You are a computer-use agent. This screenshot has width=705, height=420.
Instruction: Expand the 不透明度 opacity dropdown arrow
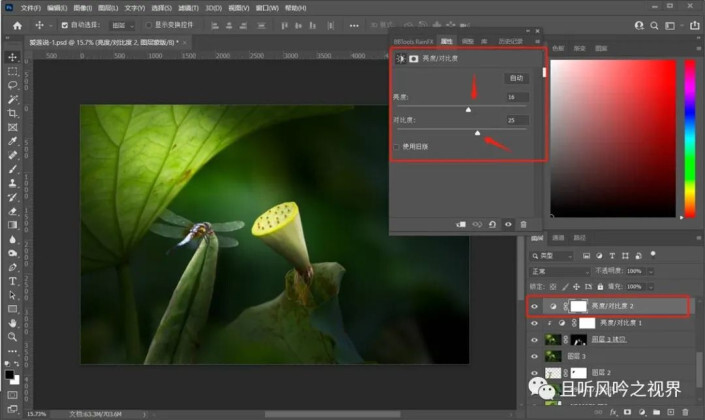tap(653, 271)
